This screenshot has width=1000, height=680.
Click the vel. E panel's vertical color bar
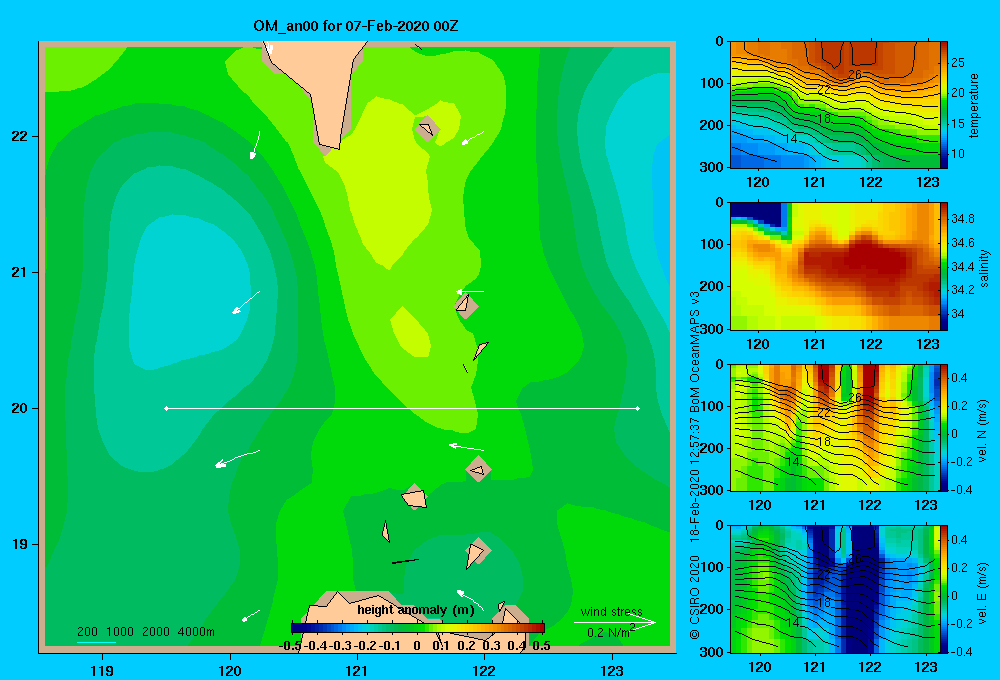[944, 589]
